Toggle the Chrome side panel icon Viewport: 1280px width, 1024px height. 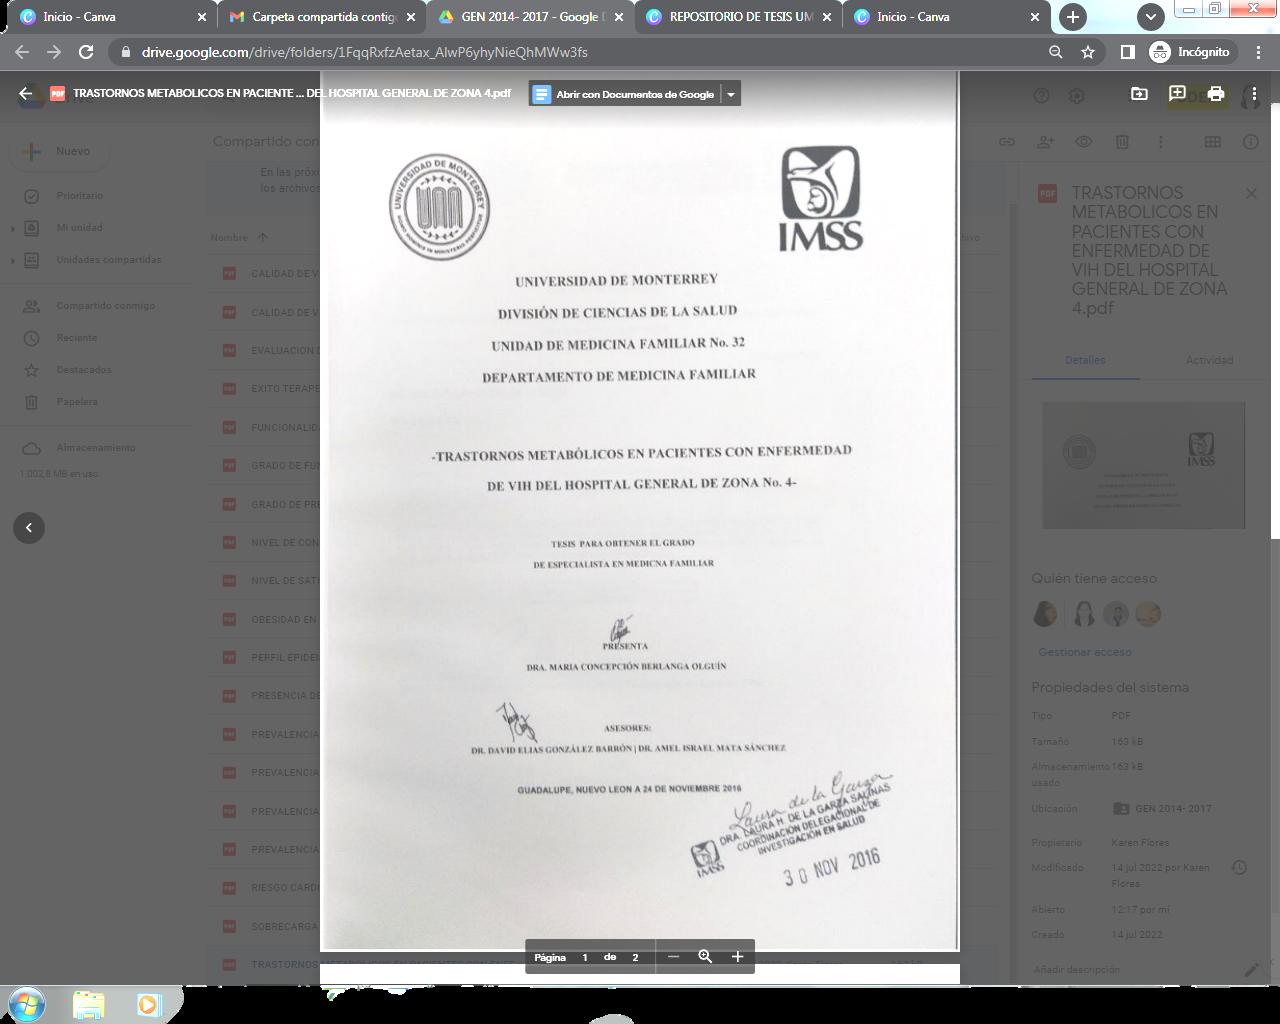(1127, 52)
